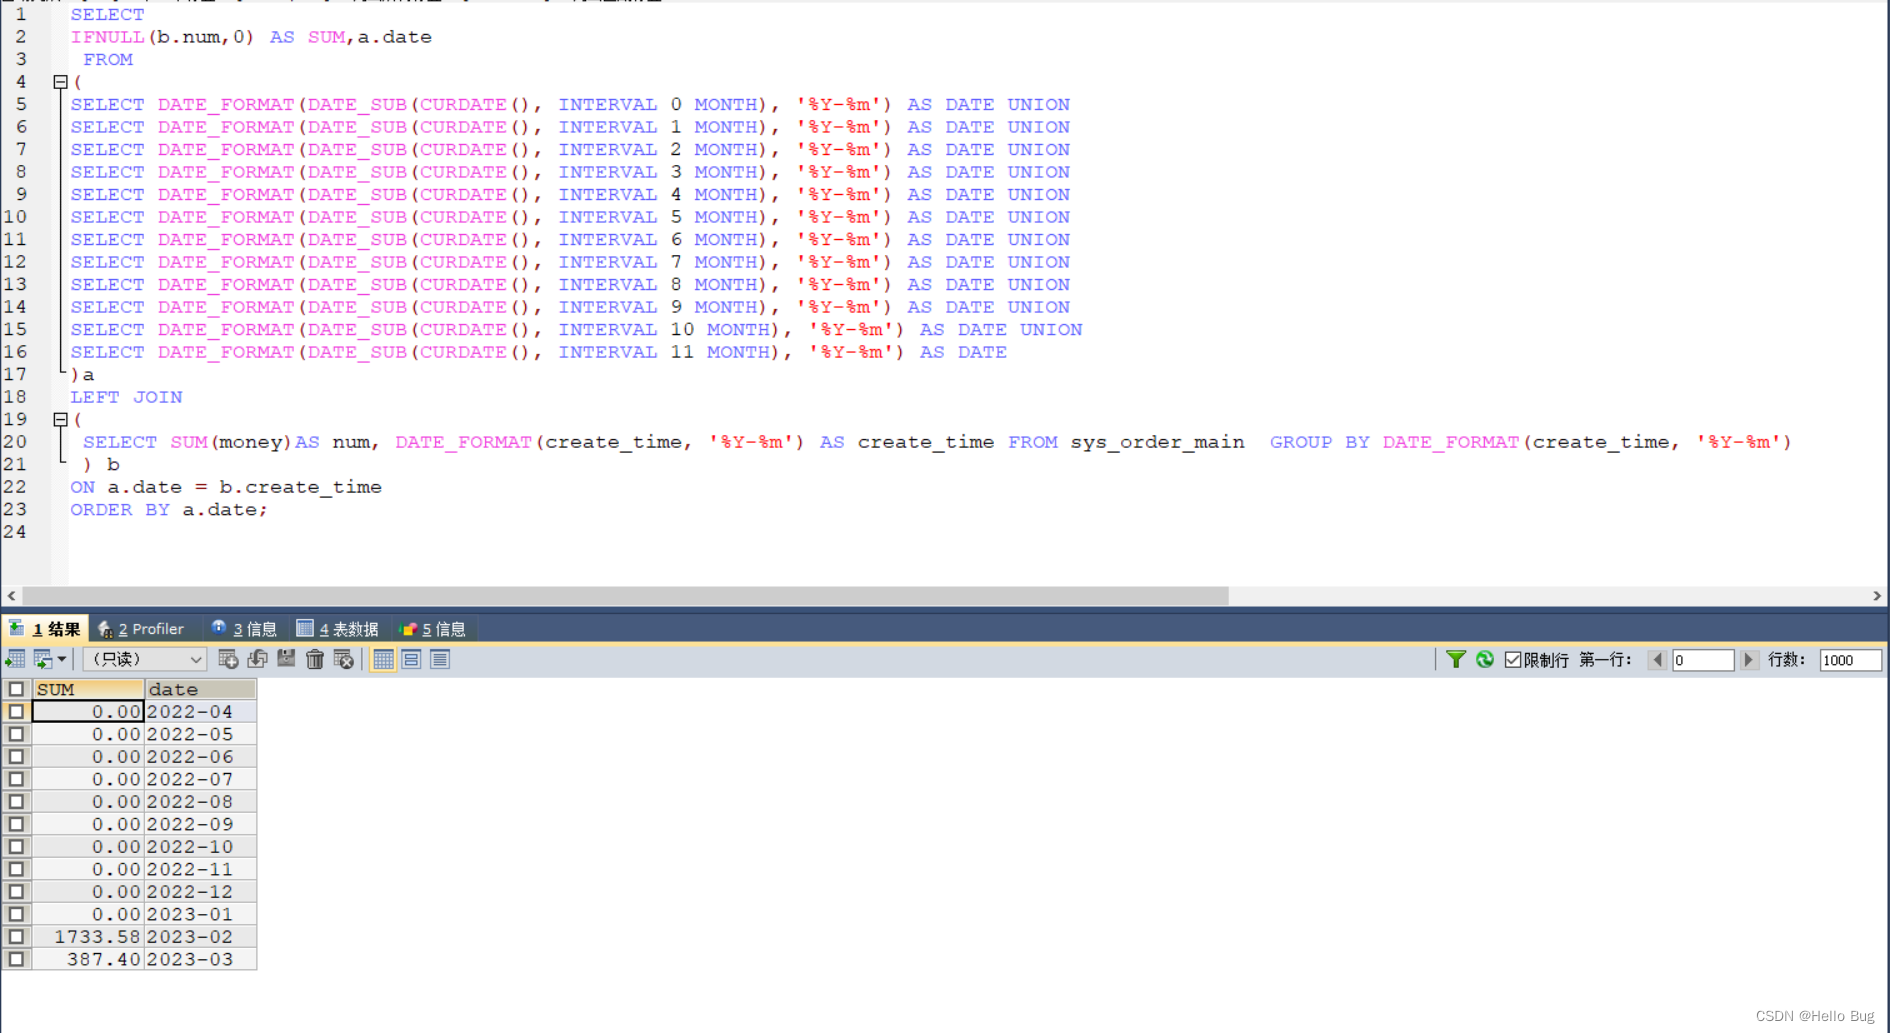The height and width of the screenshot is (1033, 1890).
Task: Open the (只读) read-only mode dropdown
Action: [145, 659]
